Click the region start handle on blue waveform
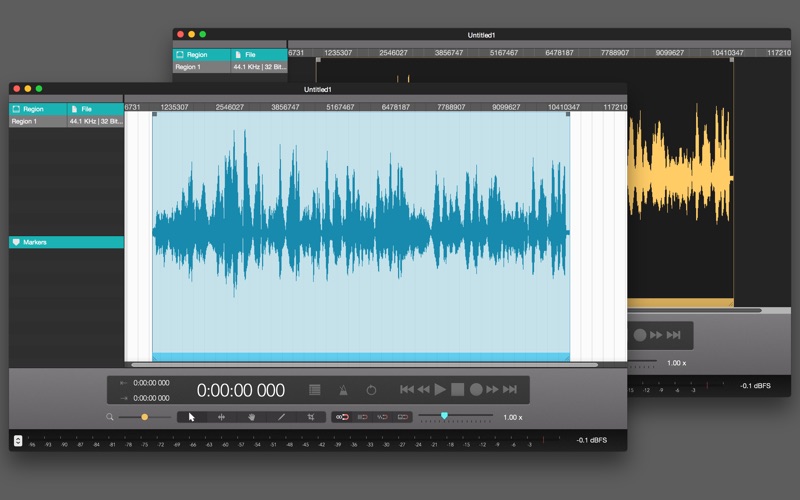 pyautogui.click(x=155, y=114)
